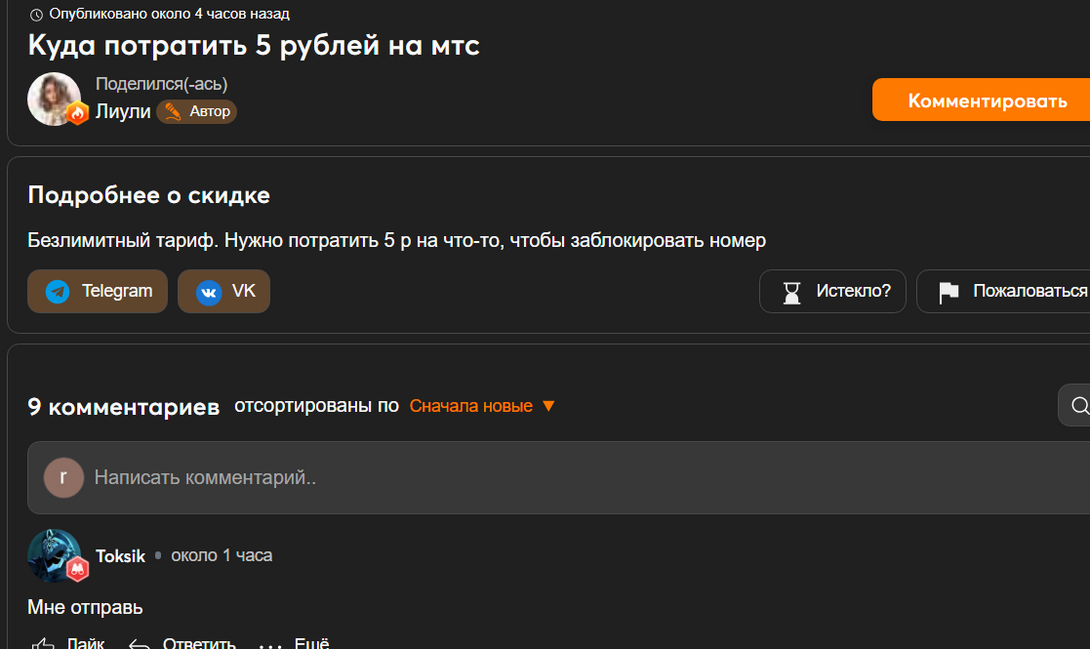Click the post title Куда потратить 5 рублей на мтс
The height and width of the screenshot is (649, 1090).
pyautogui.click(x=254, y=46)
